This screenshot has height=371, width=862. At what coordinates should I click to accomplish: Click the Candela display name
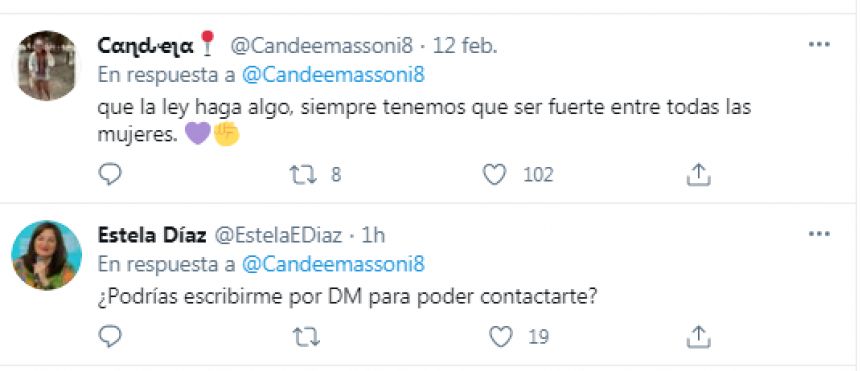coord(146,46)
